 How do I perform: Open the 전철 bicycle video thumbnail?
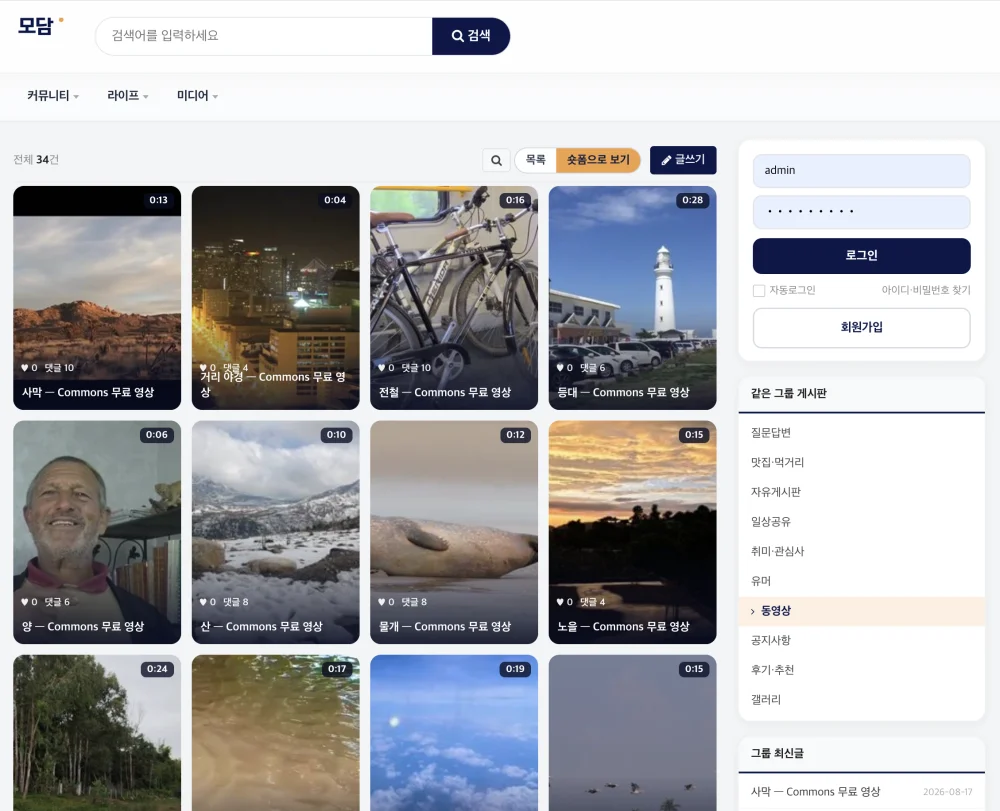click(x=454, y=298)
